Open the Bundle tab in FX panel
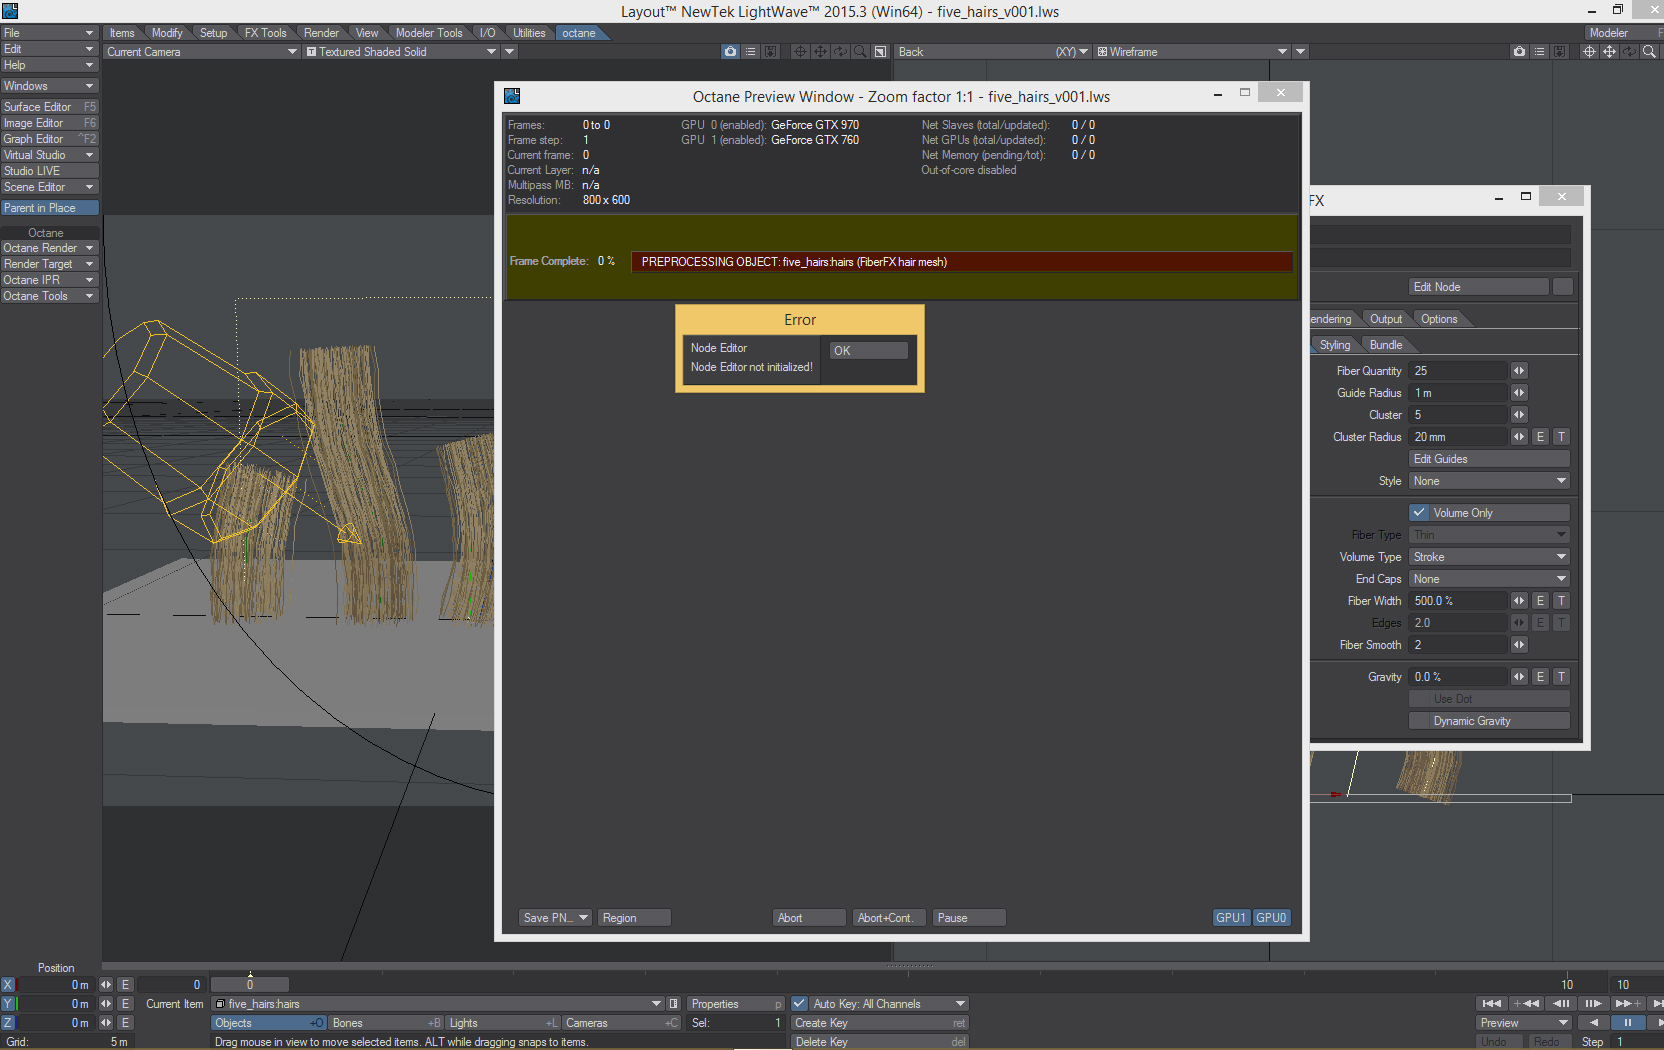The height and width of the screenshot is (1050, 1664). (x=1385, y=345)
